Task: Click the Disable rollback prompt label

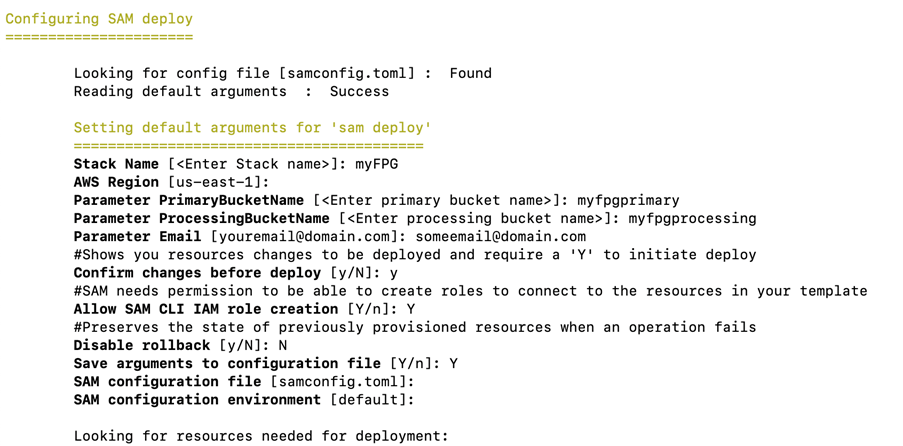Action: tap(143, 345)
